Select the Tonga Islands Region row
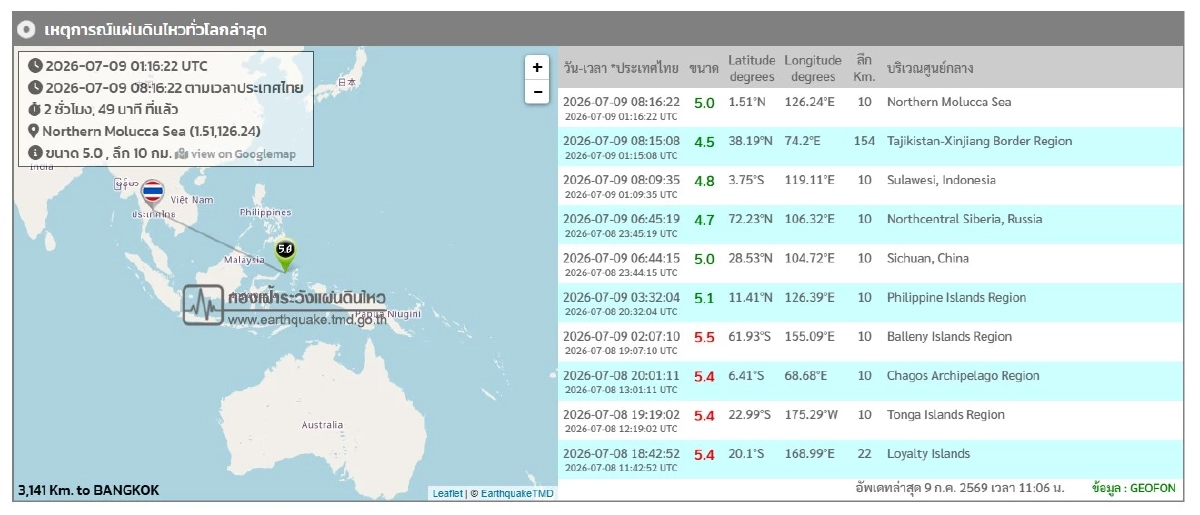 (x=868, y=420)
